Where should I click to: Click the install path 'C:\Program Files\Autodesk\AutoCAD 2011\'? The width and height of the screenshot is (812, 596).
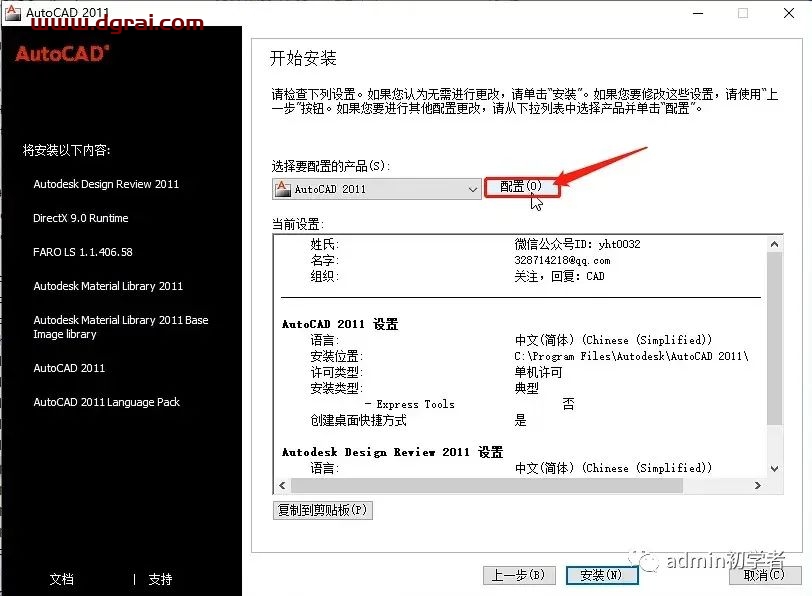coord(631,356)
